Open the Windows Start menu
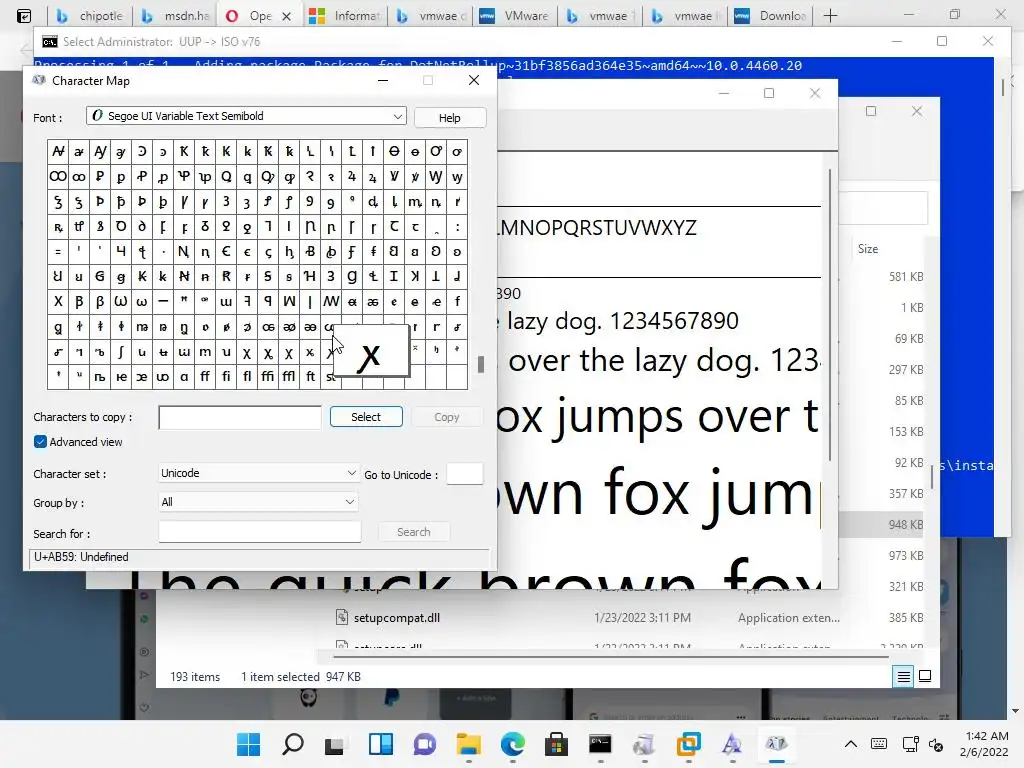The image size is (1024, 768). pos(248,744)
